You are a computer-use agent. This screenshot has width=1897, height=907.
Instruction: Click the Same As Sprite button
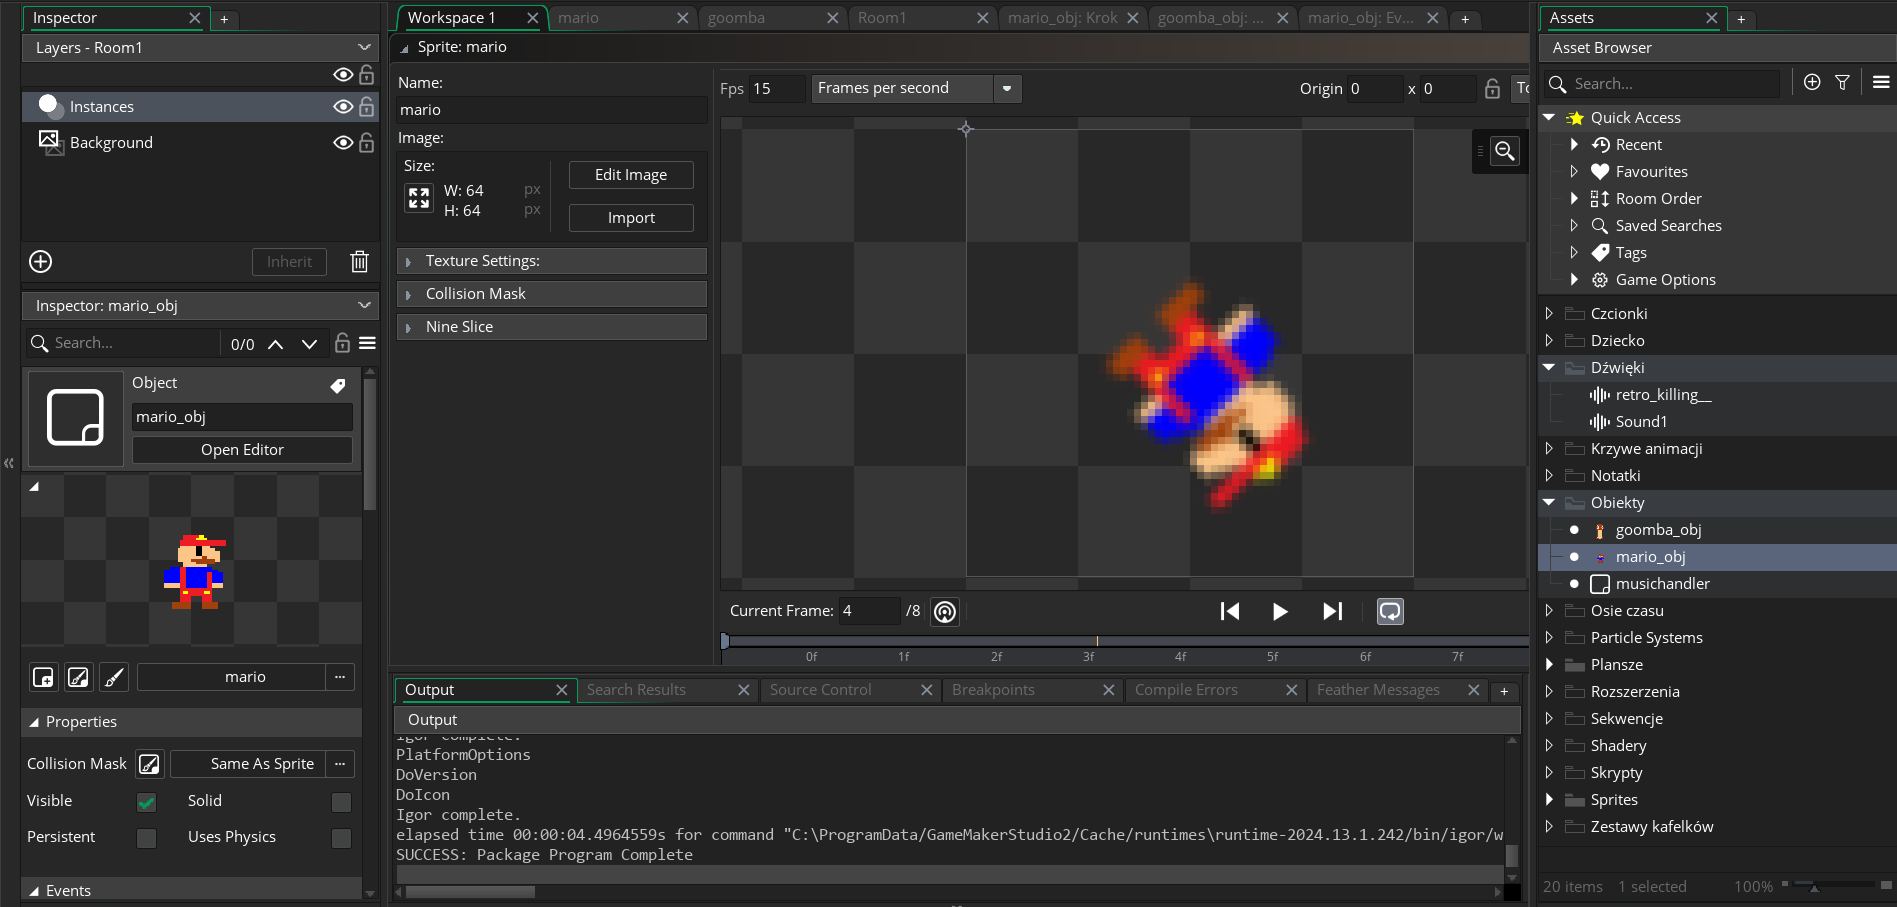[x=248, y=764]
